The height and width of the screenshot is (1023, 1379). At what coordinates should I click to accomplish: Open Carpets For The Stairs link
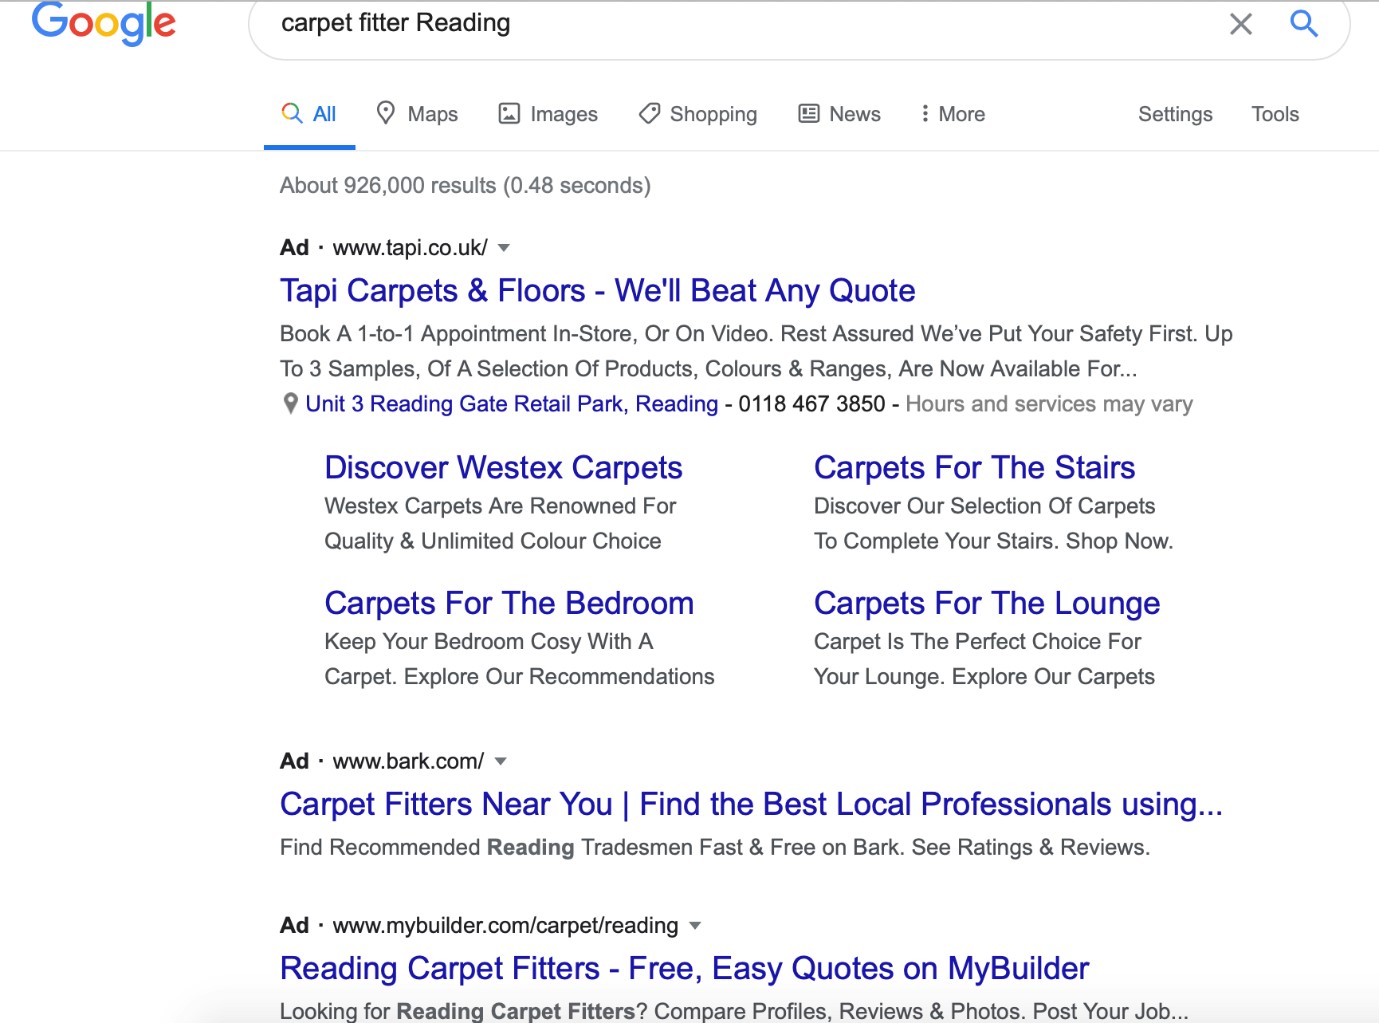tap(975, 468)
